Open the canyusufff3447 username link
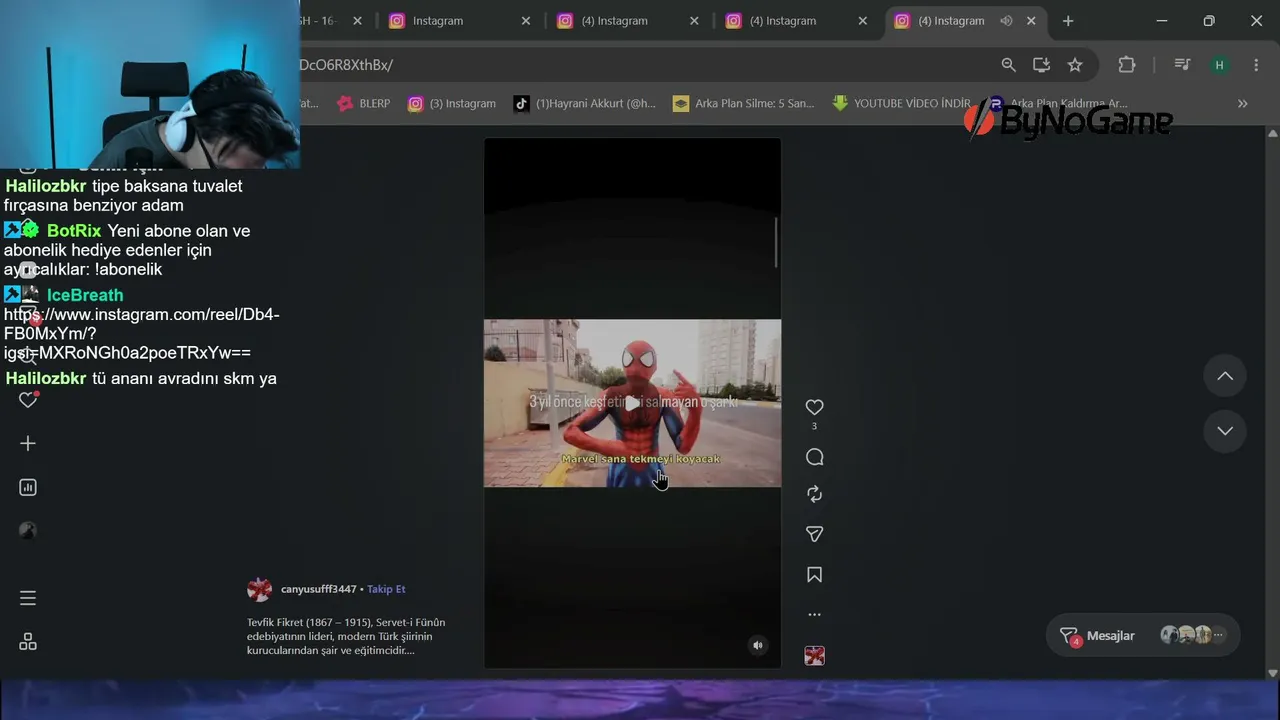 coord(318,589)
